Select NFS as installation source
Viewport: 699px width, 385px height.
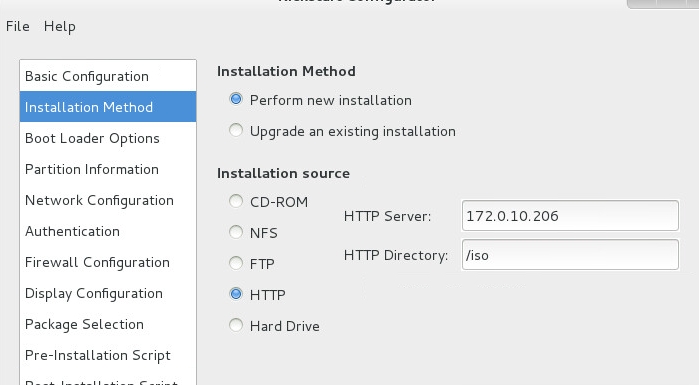[236, 232]
